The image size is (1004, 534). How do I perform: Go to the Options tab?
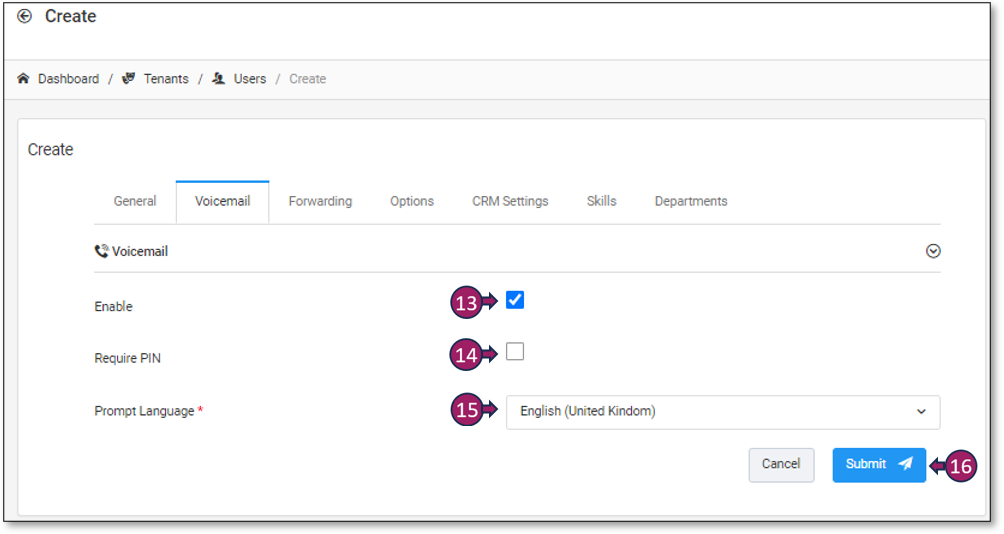(412, 201)
